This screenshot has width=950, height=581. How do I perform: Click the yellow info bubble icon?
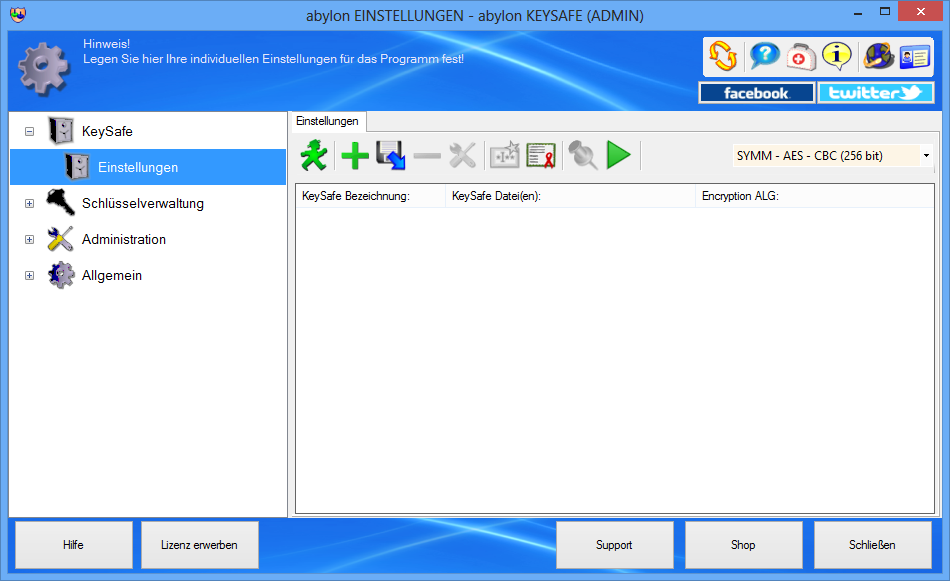837,56
